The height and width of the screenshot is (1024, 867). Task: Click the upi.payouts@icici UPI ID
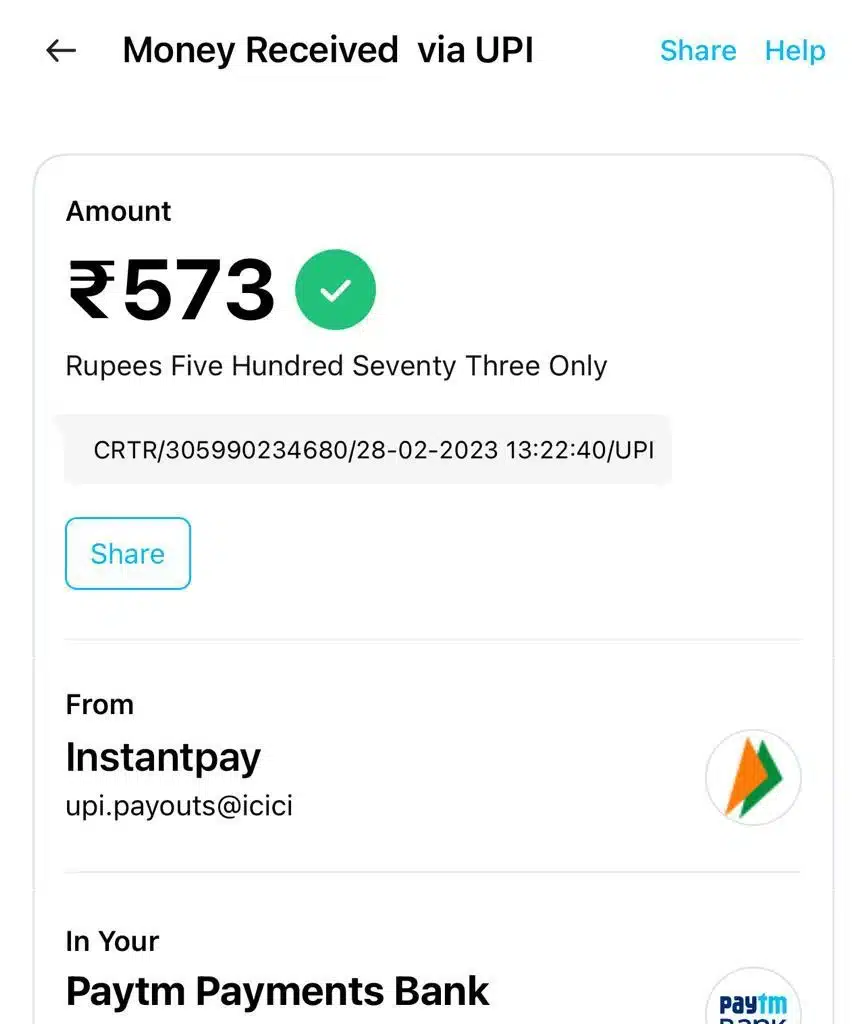tap(179, 806)
